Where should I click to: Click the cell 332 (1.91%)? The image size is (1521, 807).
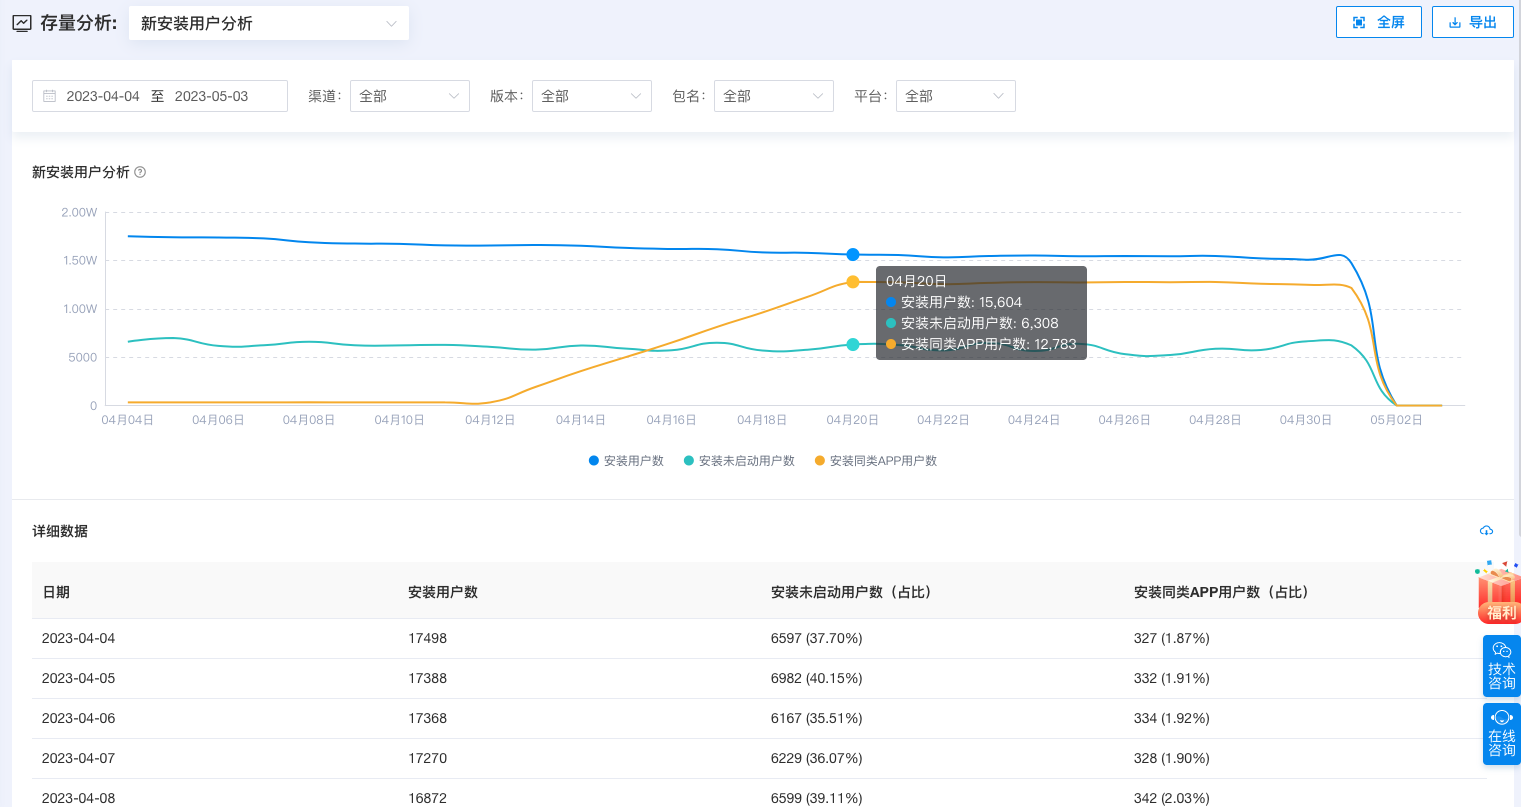tap(1172, 678)
